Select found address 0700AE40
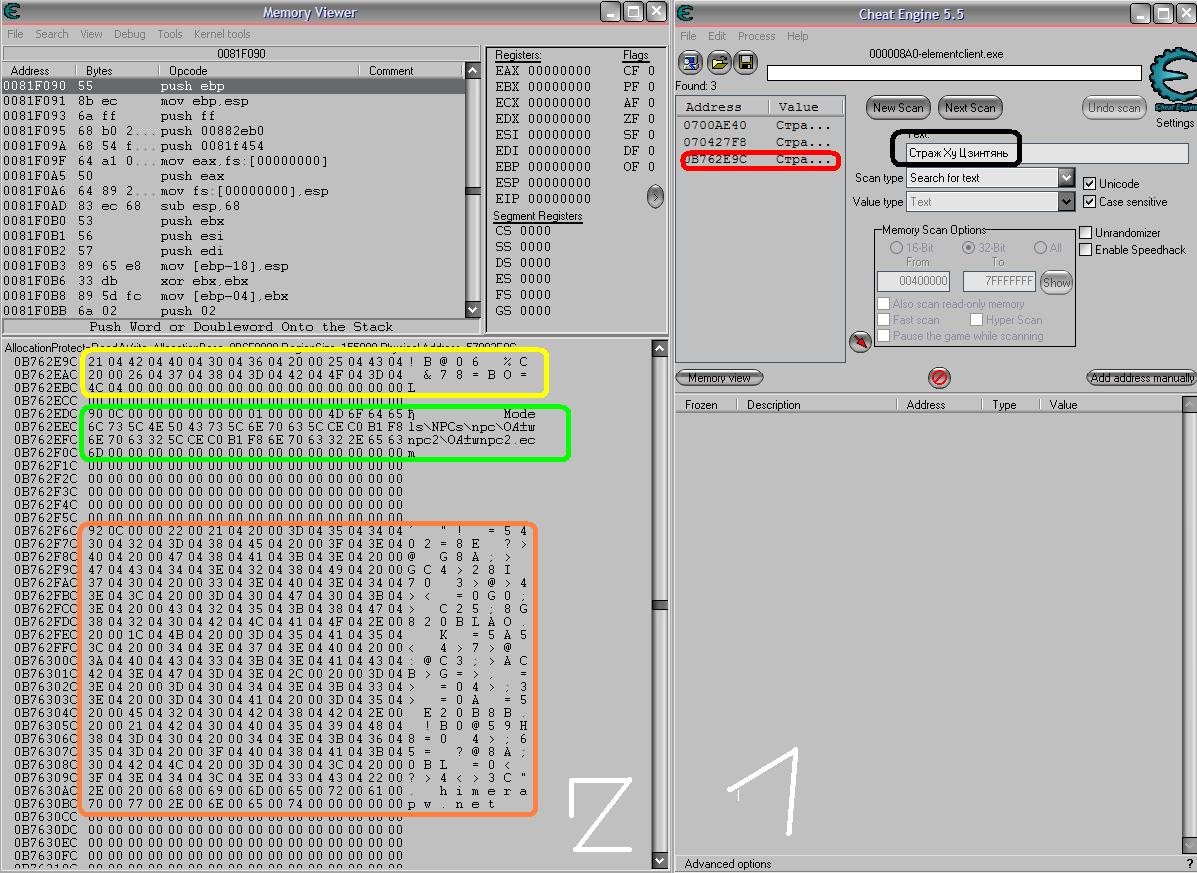1197x873 pixels. click(x=759, y=125)
